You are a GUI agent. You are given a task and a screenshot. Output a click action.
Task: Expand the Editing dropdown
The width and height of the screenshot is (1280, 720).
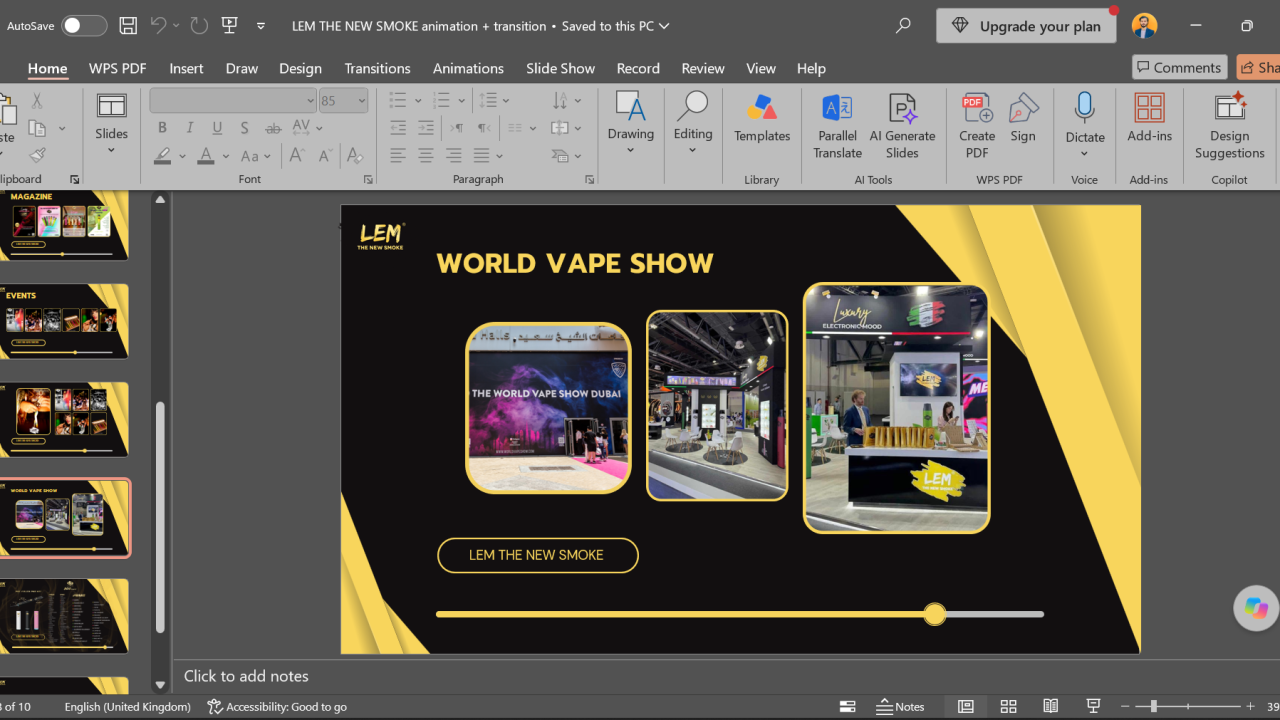tap(692, 125)
